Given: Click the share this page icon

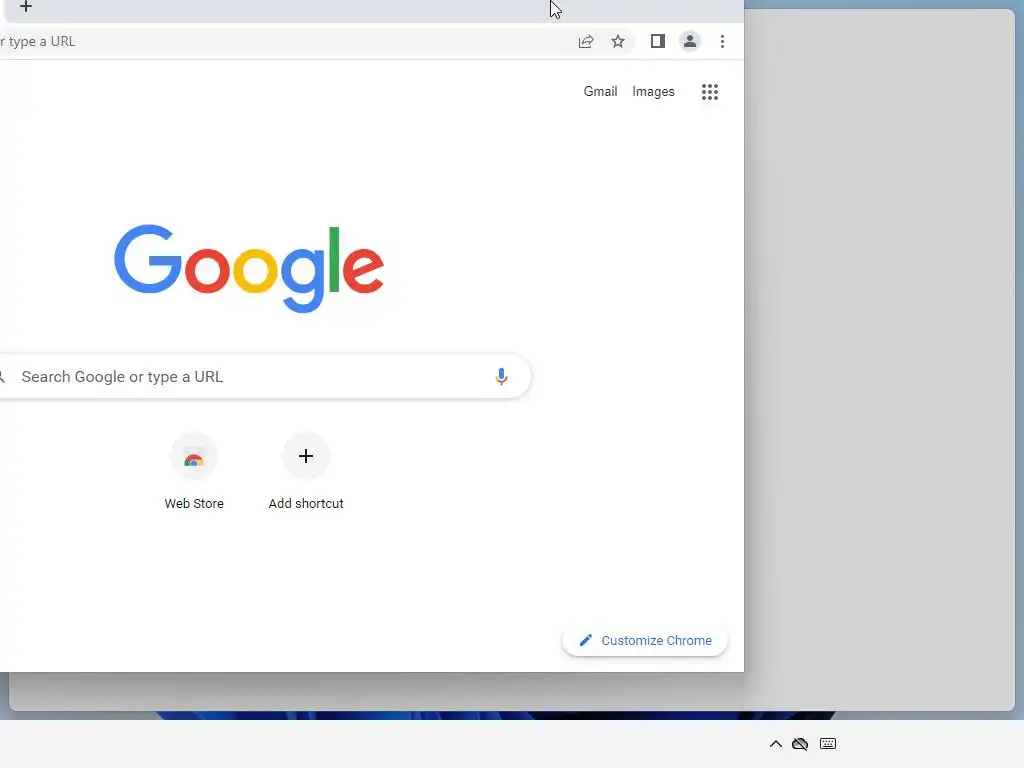Looking at the screenshot, I should point(586,42).
